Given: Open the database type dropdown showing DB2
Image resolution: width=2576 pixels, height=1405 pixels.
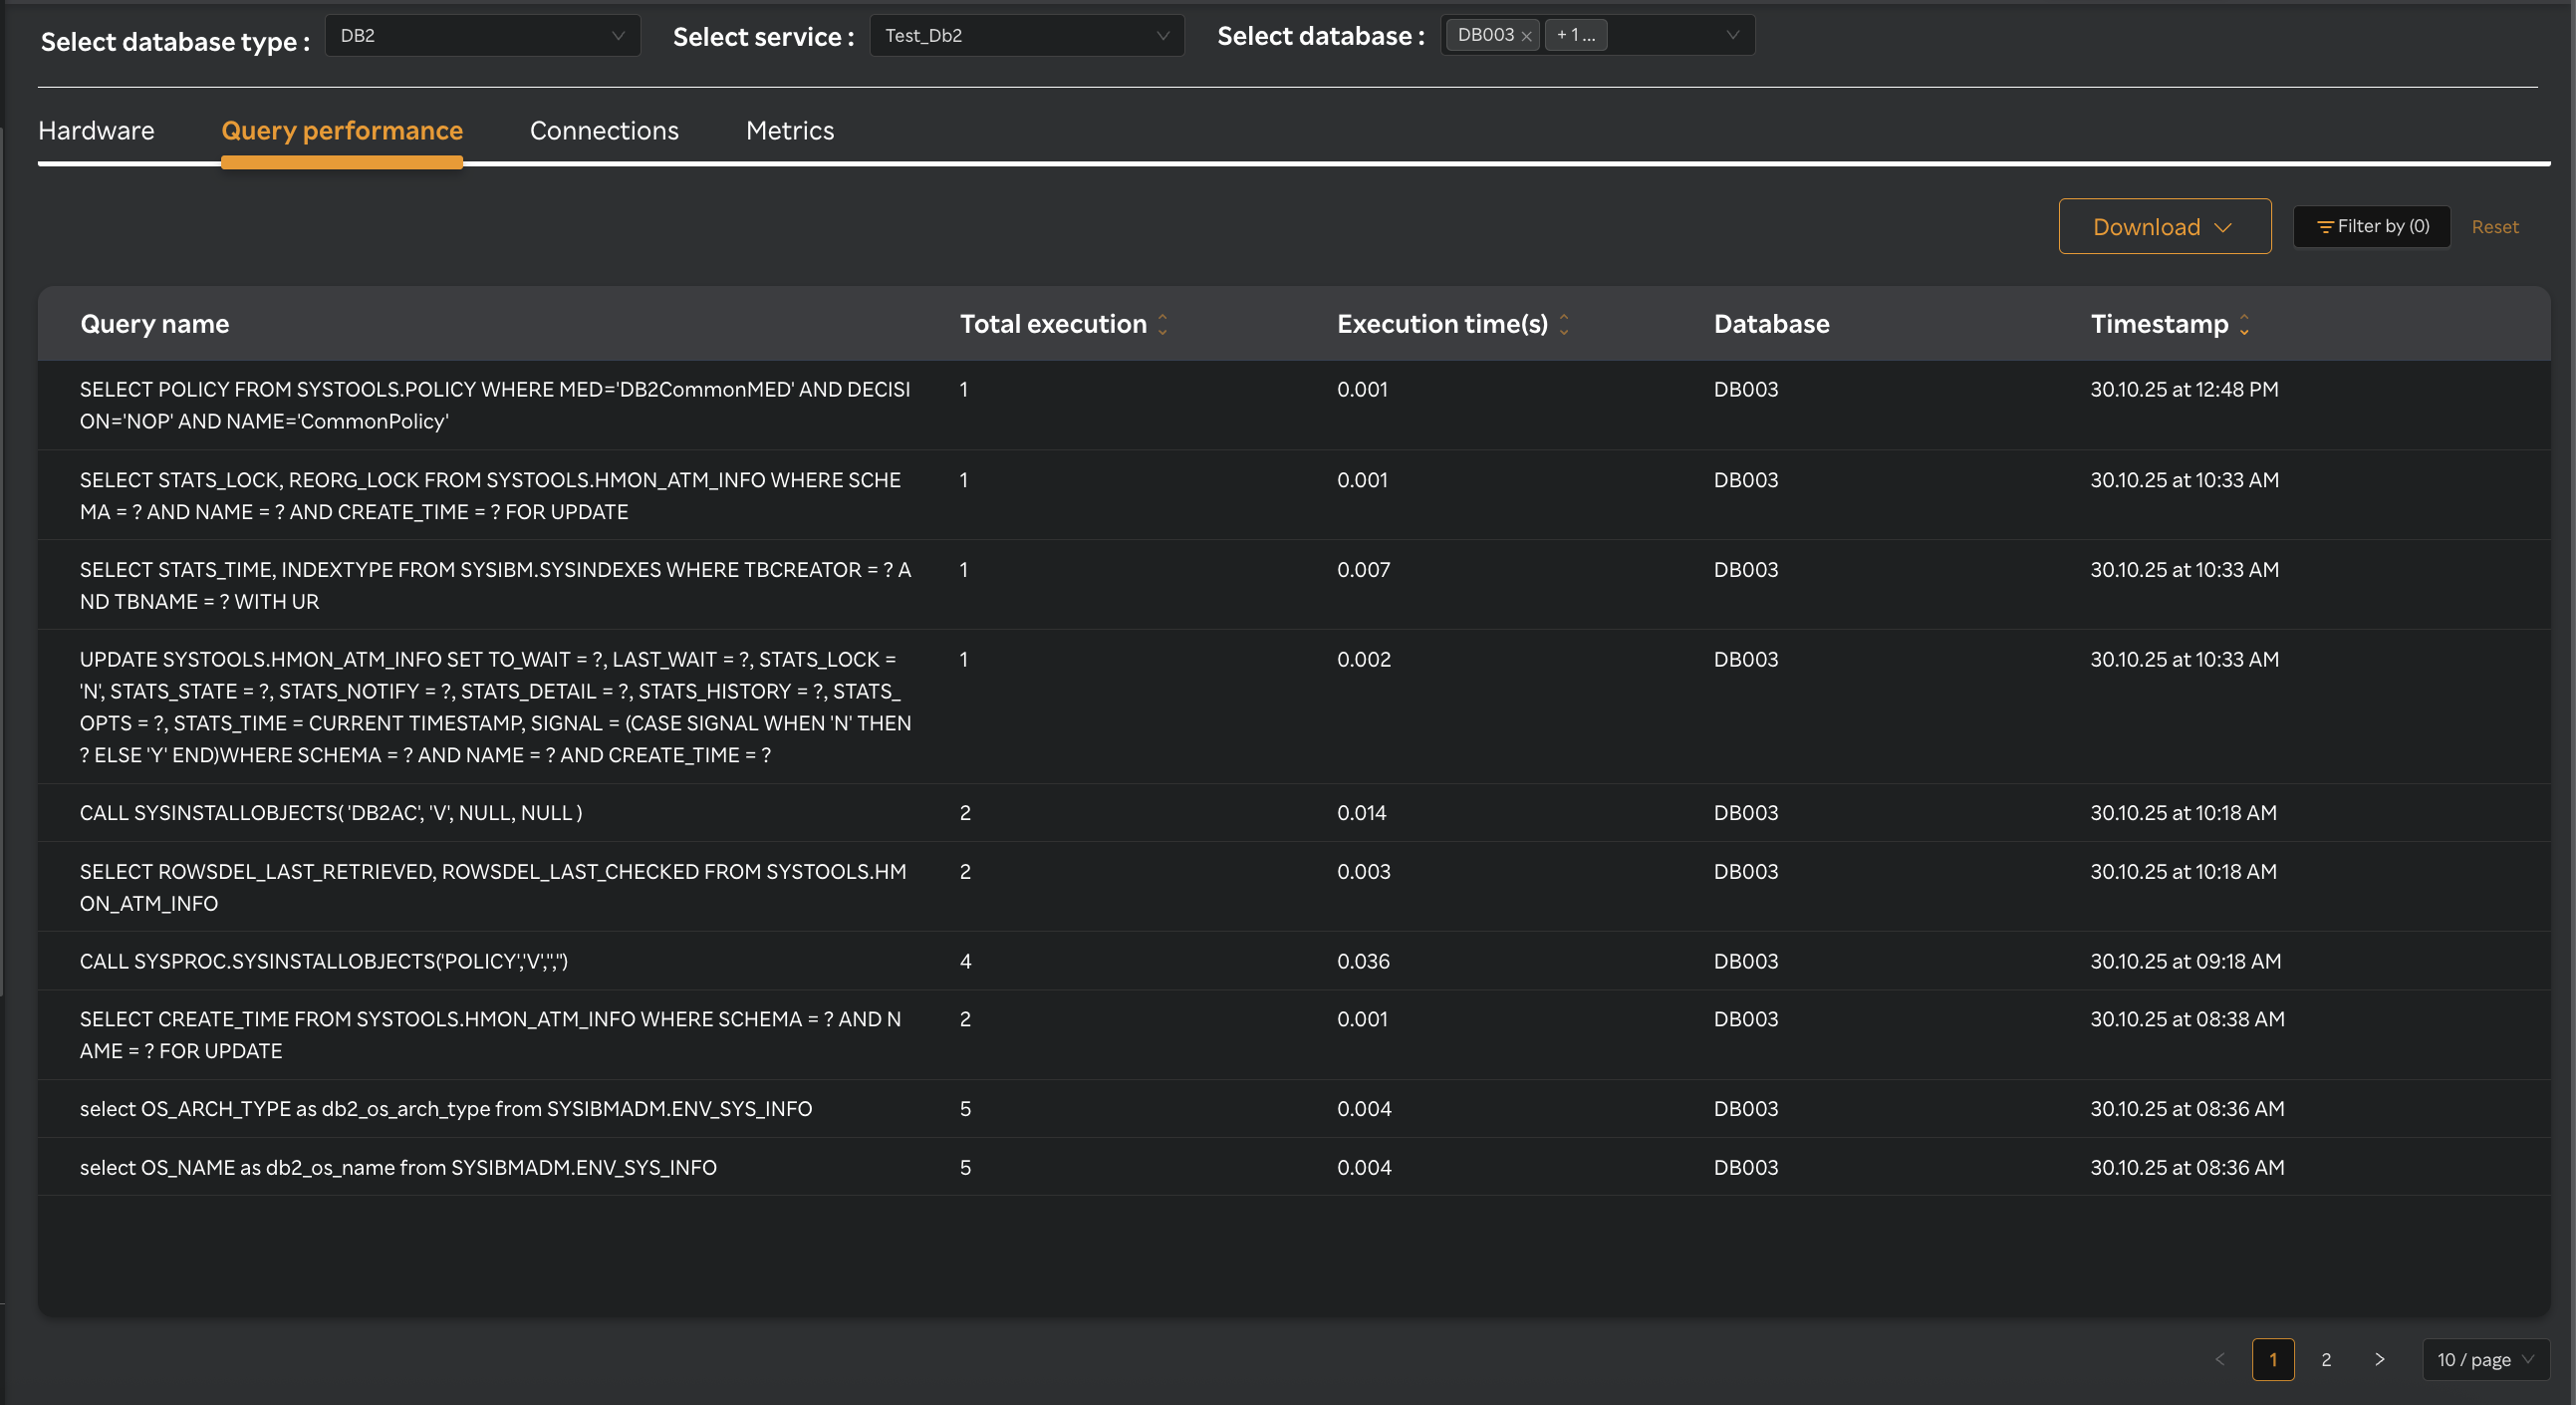Looking at the screenshot, I should click(482, 34).
